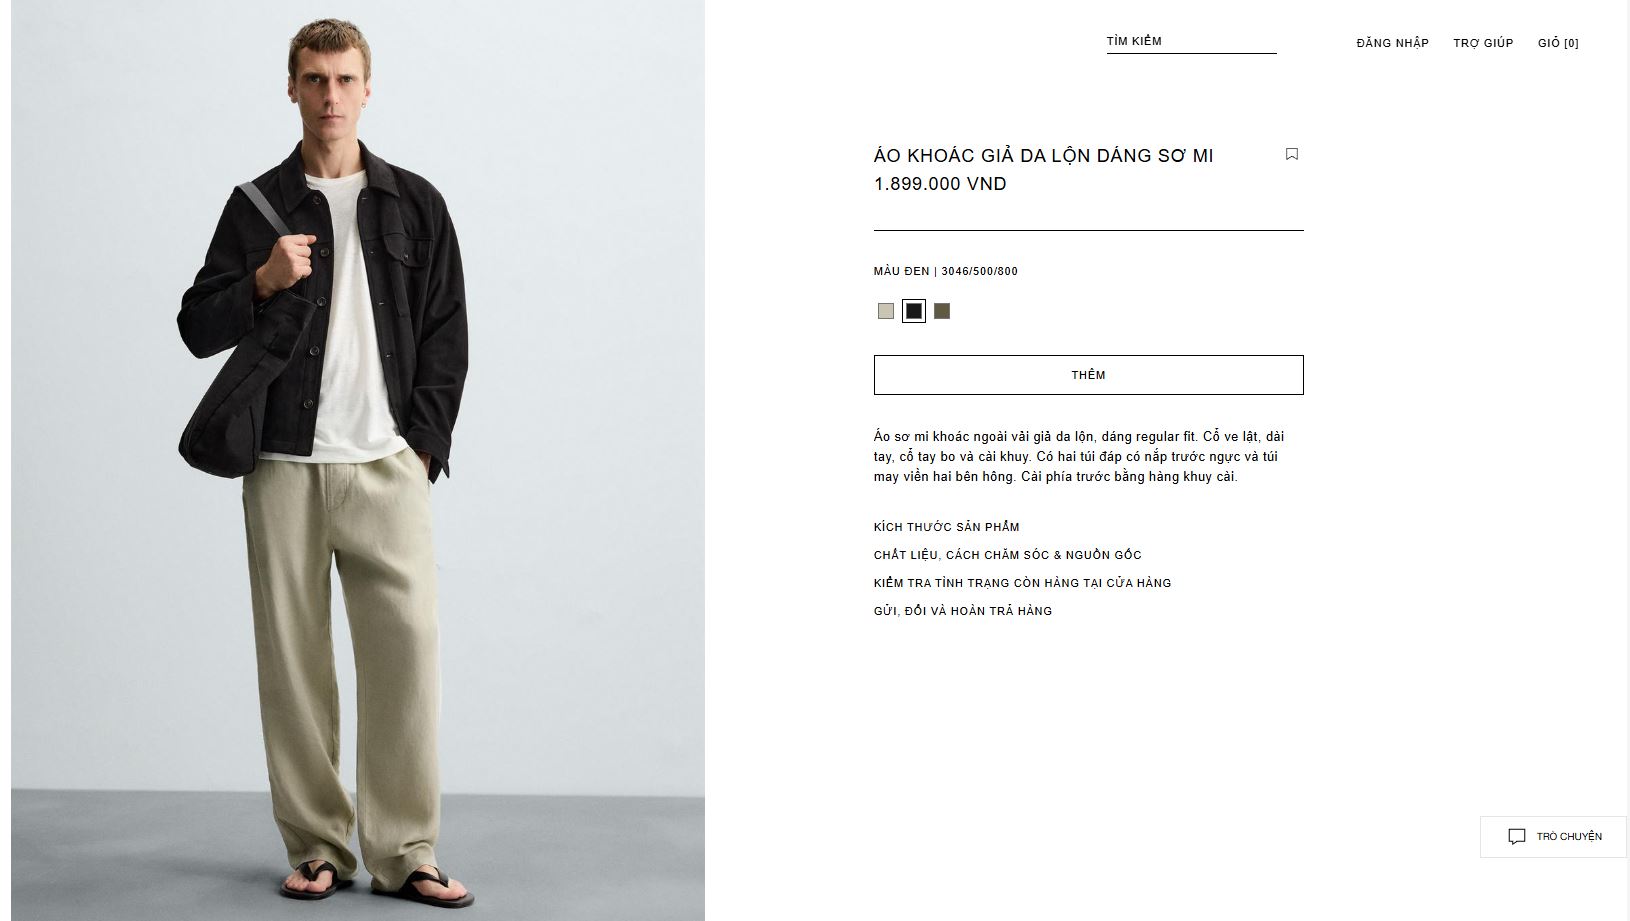Choose the olive green color swatch
This screenshot has height=921, width=1630.
point(942,311)
